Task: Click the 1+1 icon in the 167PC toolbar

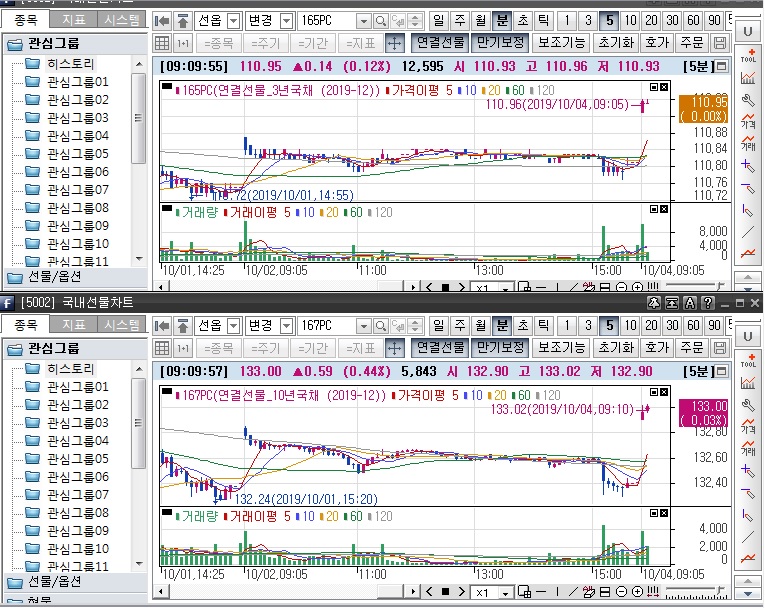Action: (x=183, y=348)
